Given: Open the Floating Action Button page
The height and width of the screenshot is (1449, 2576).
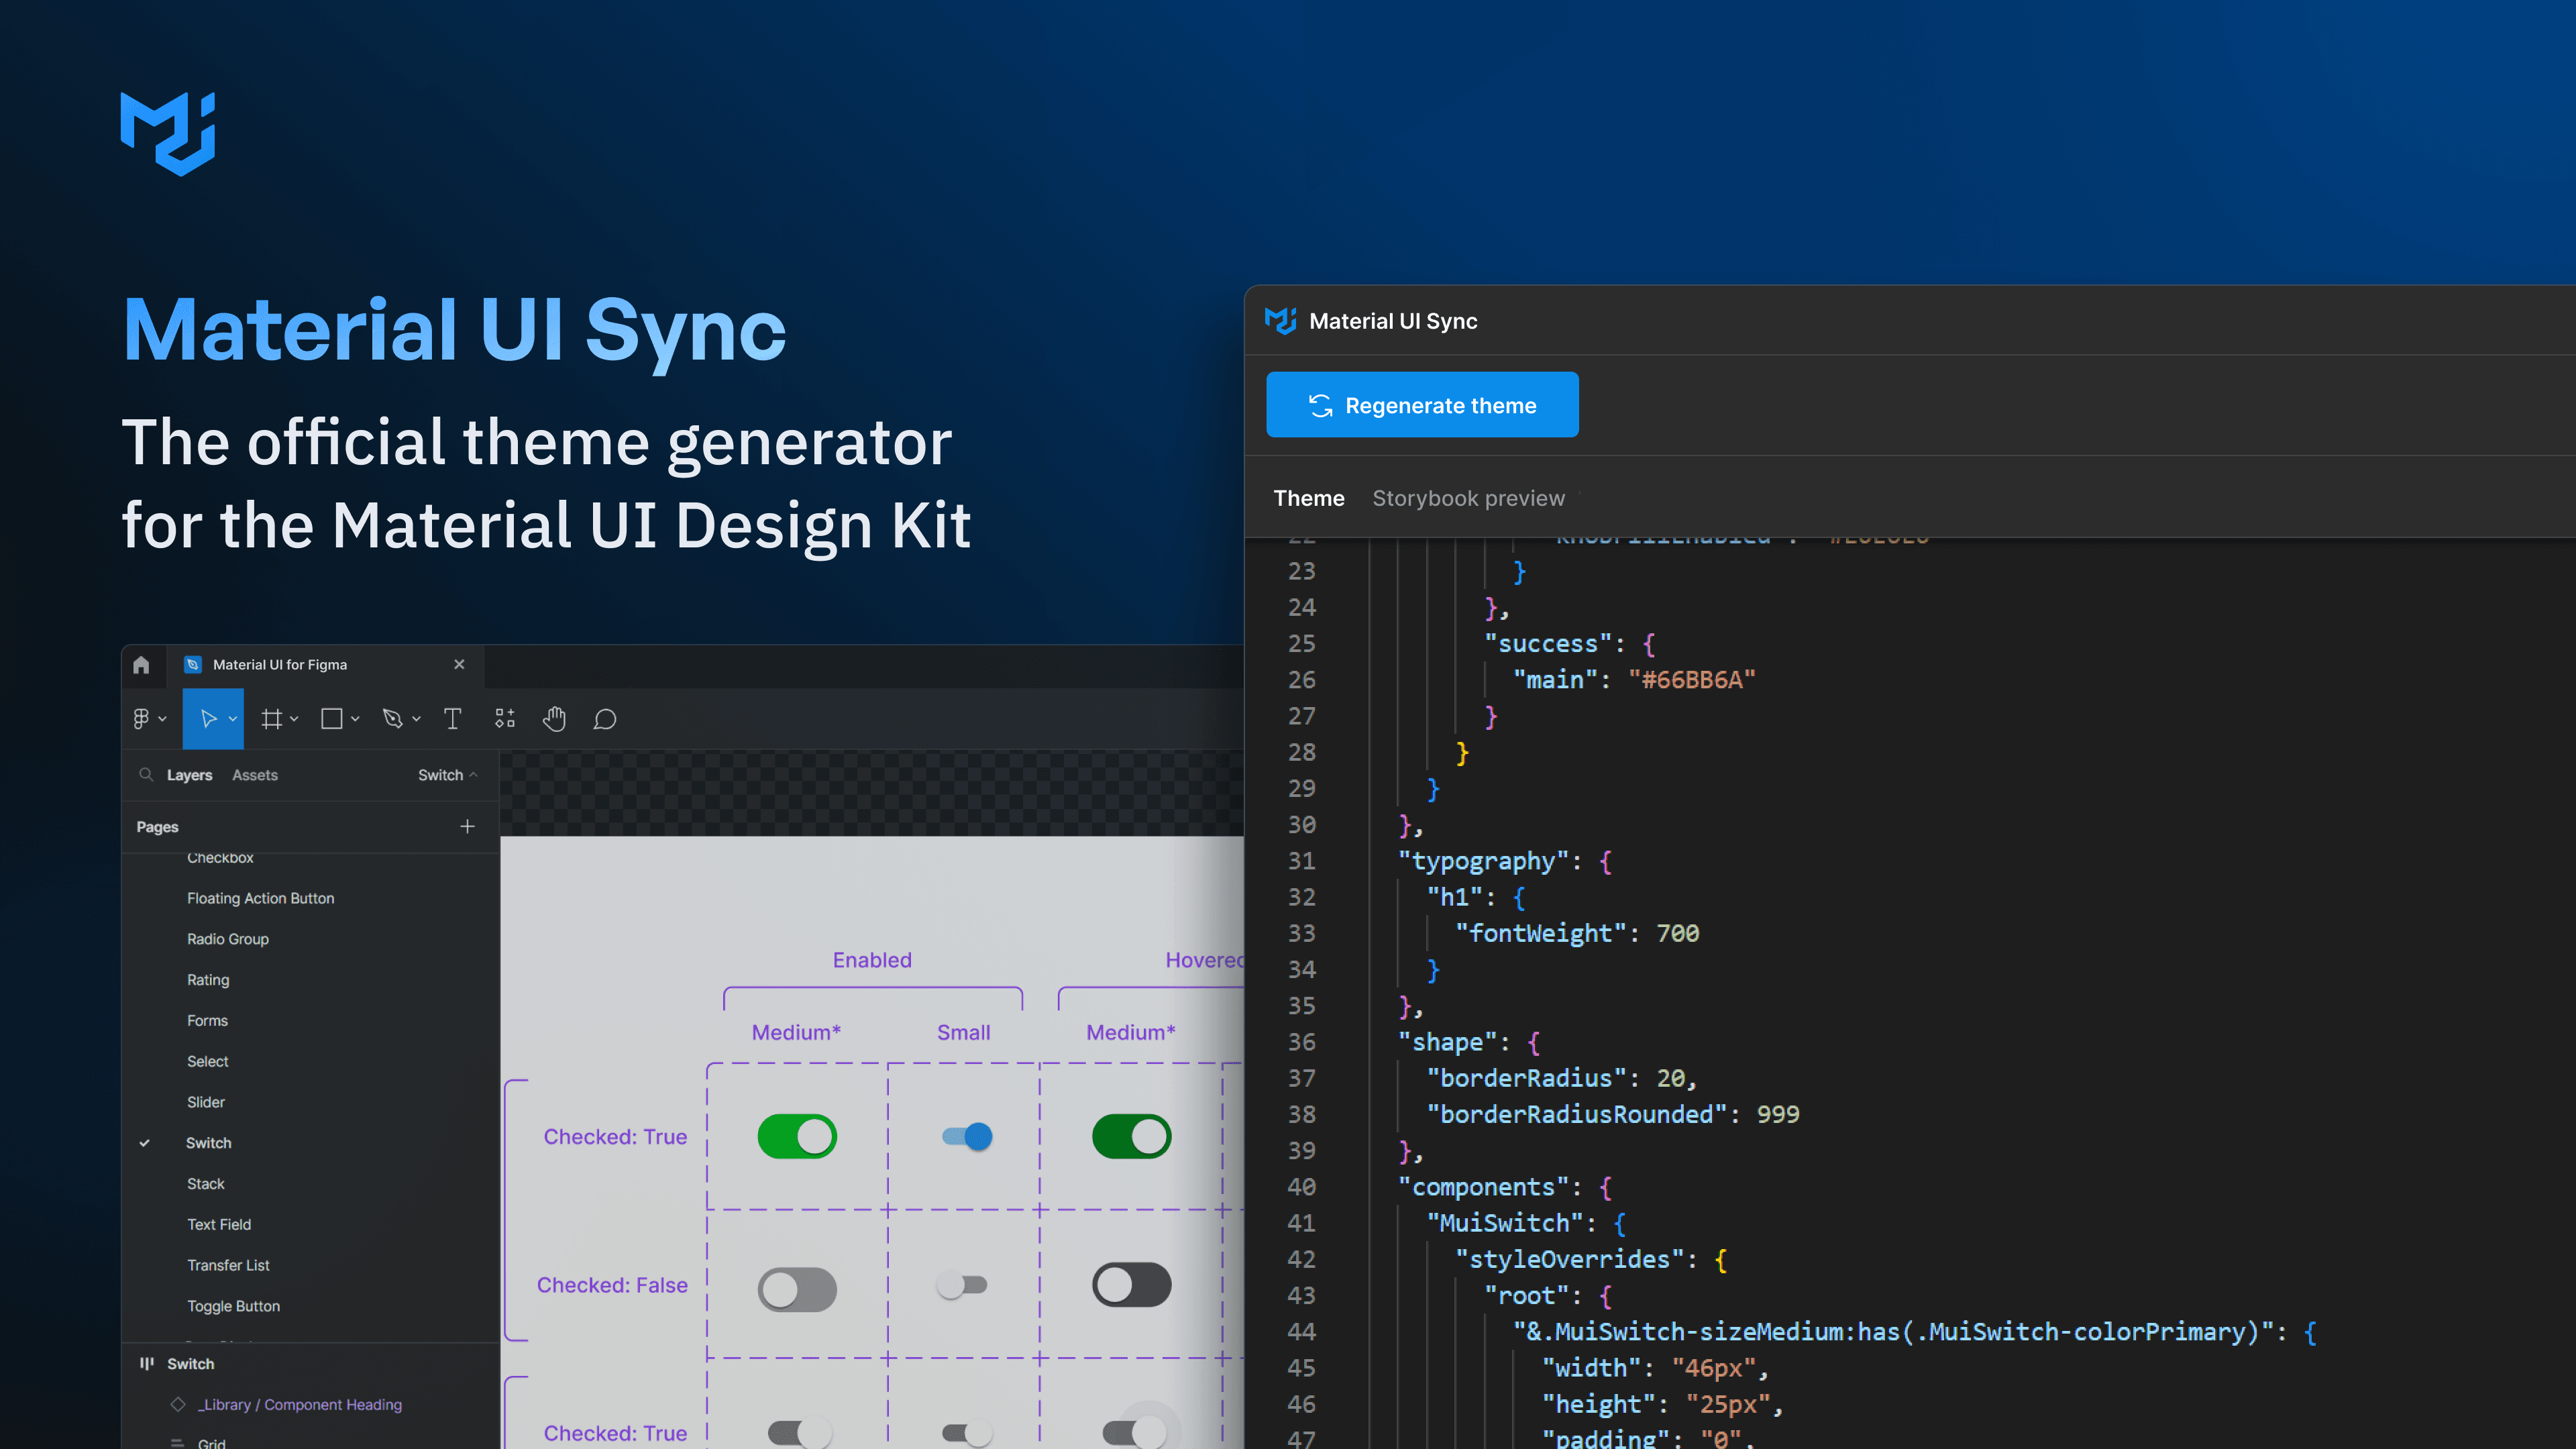Looking at the screenshot, I should [x=261, y=899].
